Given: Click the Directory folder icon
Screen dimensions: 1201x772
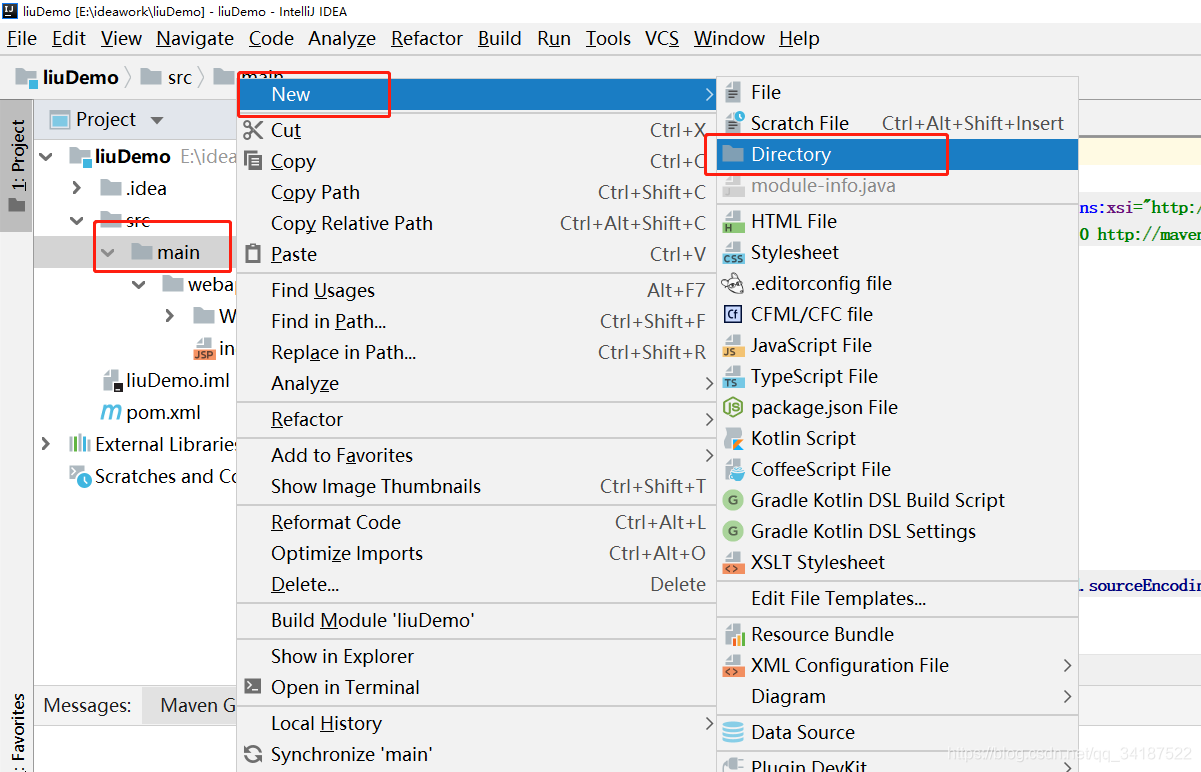Looking at the screenshot, I should pyautogui.click(x=733, y=154).
